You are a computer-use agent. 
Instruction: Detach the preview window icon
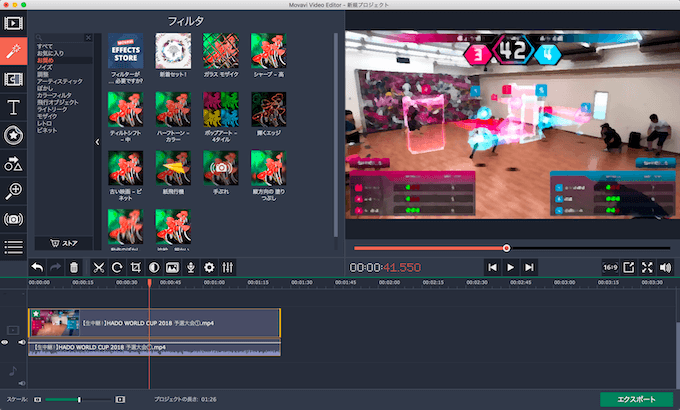tap(629, 268)
